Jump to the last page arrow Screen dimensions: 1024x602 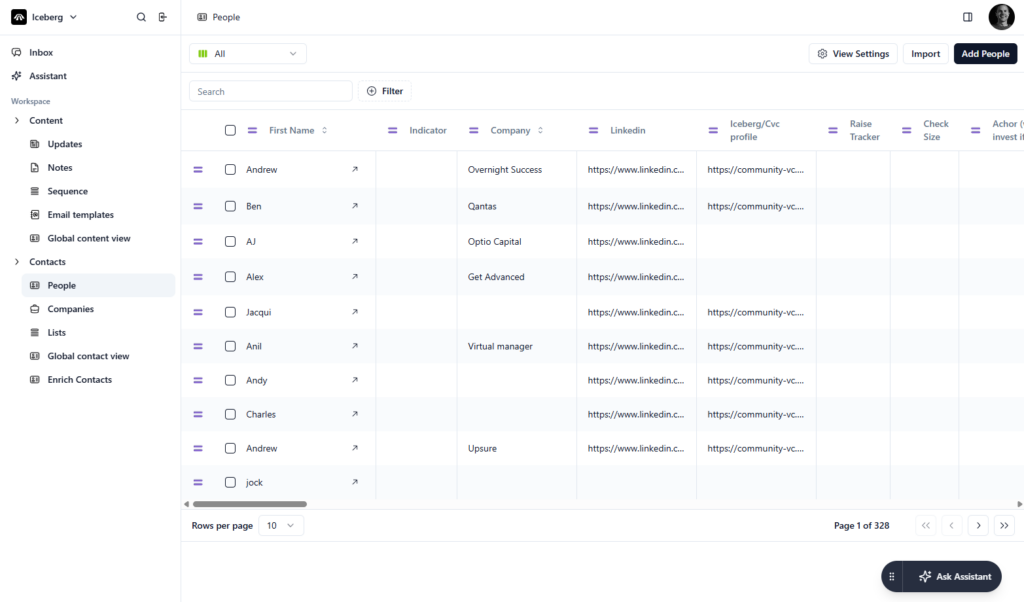click(1004, 525)
